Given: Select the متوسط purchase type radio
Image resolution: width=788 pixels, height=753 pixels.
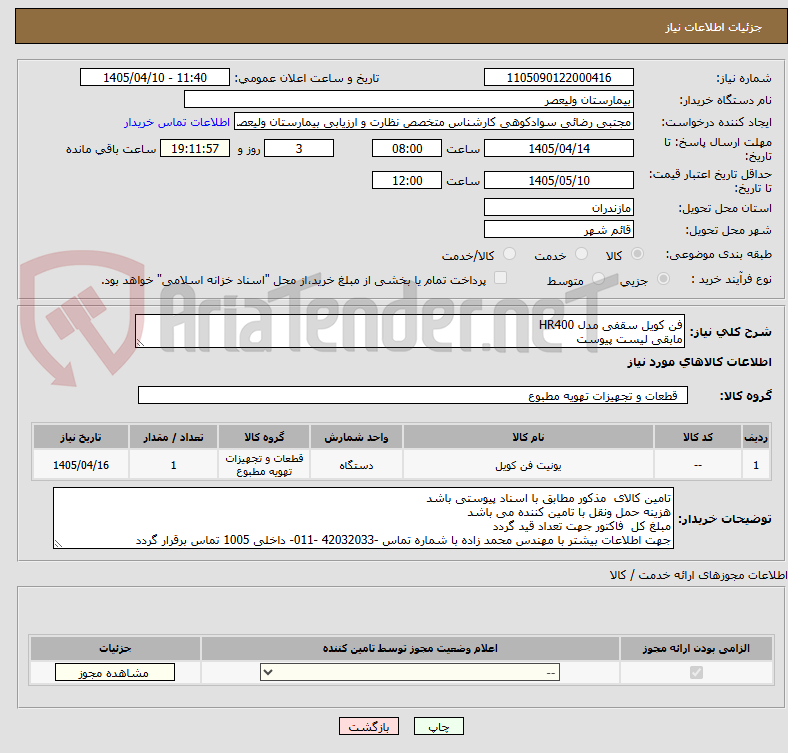Looking at the screenshot, I should pos(598,278).
